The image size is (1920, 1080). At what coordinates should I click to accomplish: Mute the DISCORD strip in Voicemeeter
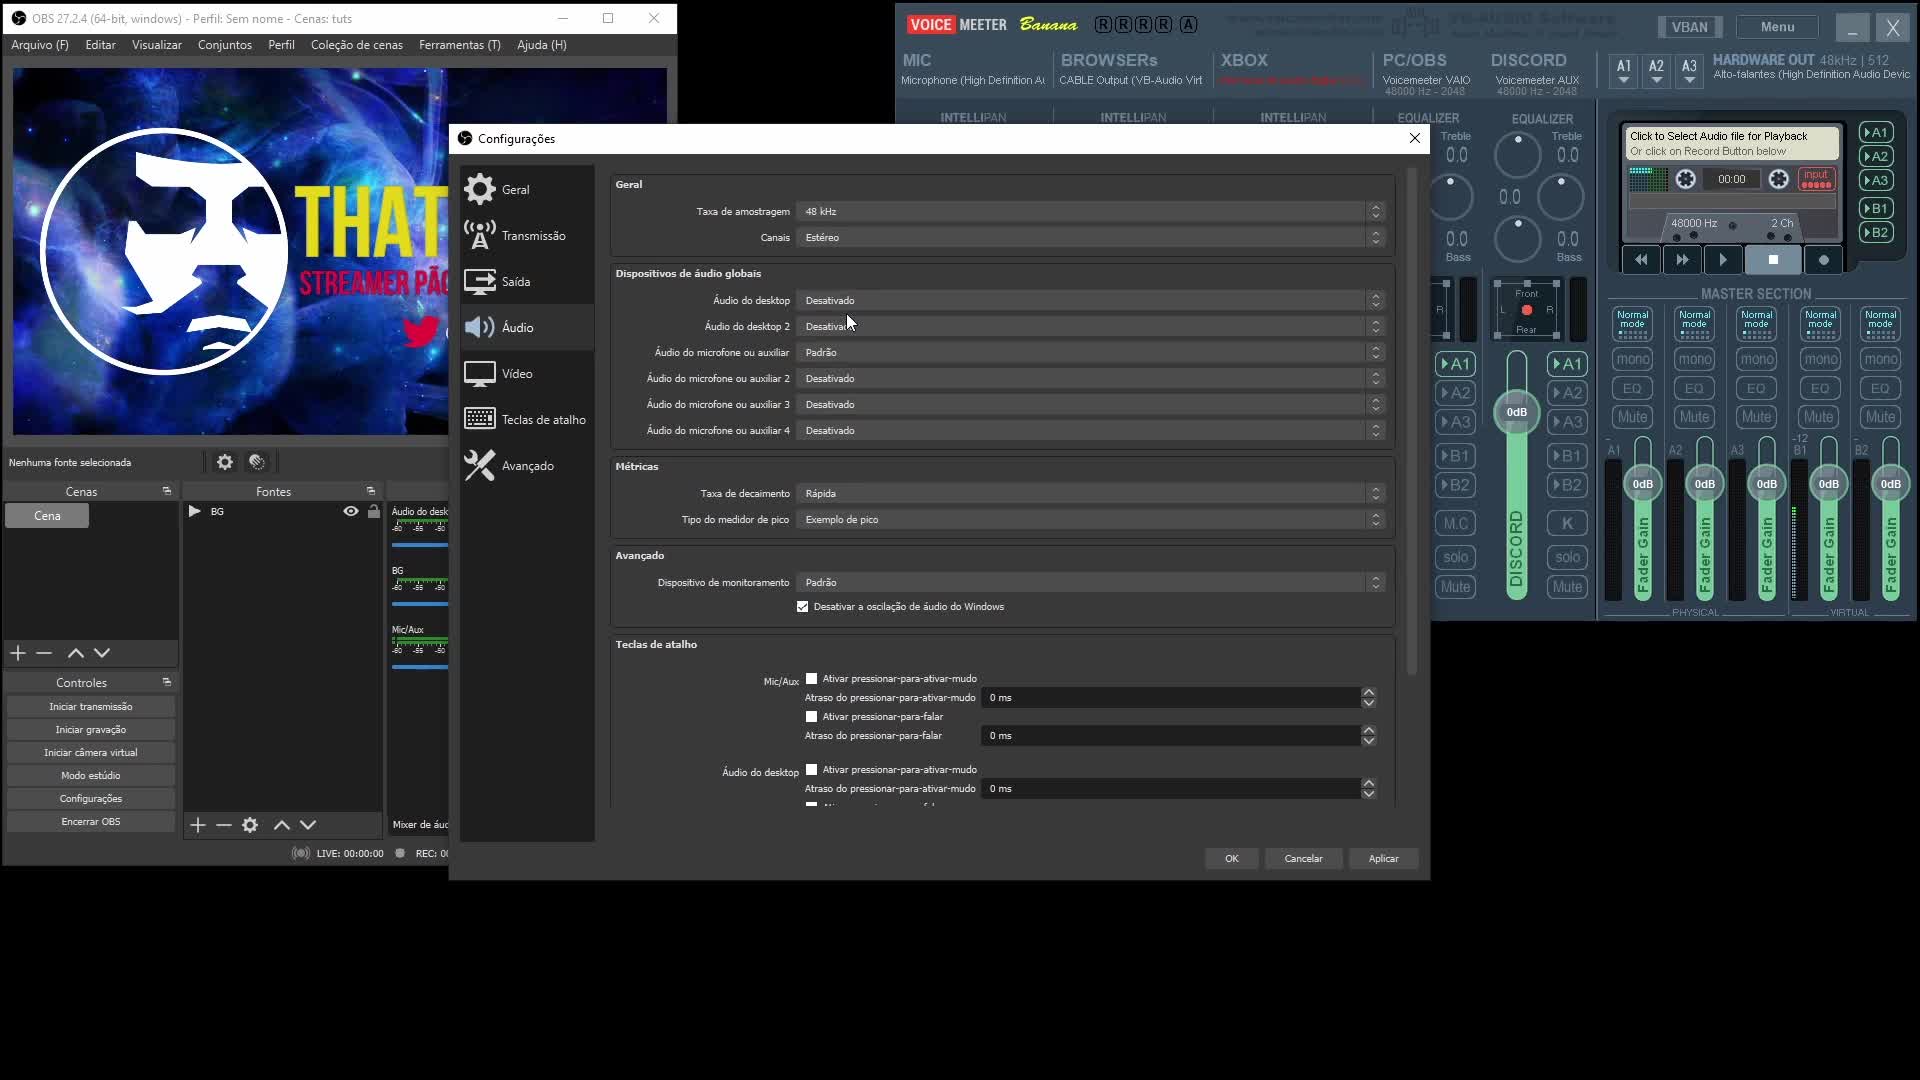pos(1567,587)
